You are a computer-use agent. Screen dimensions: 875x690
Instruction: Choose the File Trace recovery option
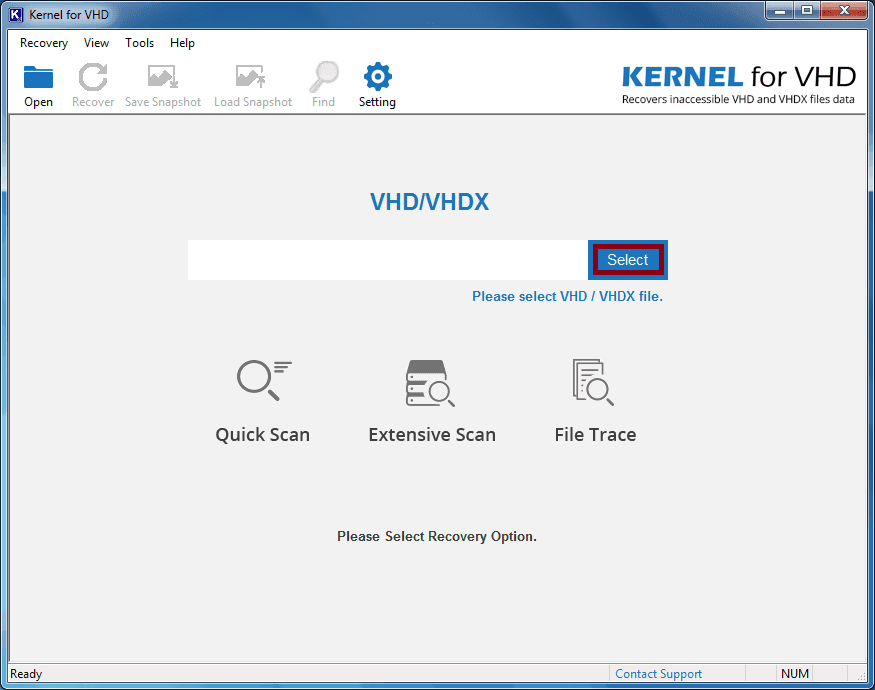[x=595, y=401]
